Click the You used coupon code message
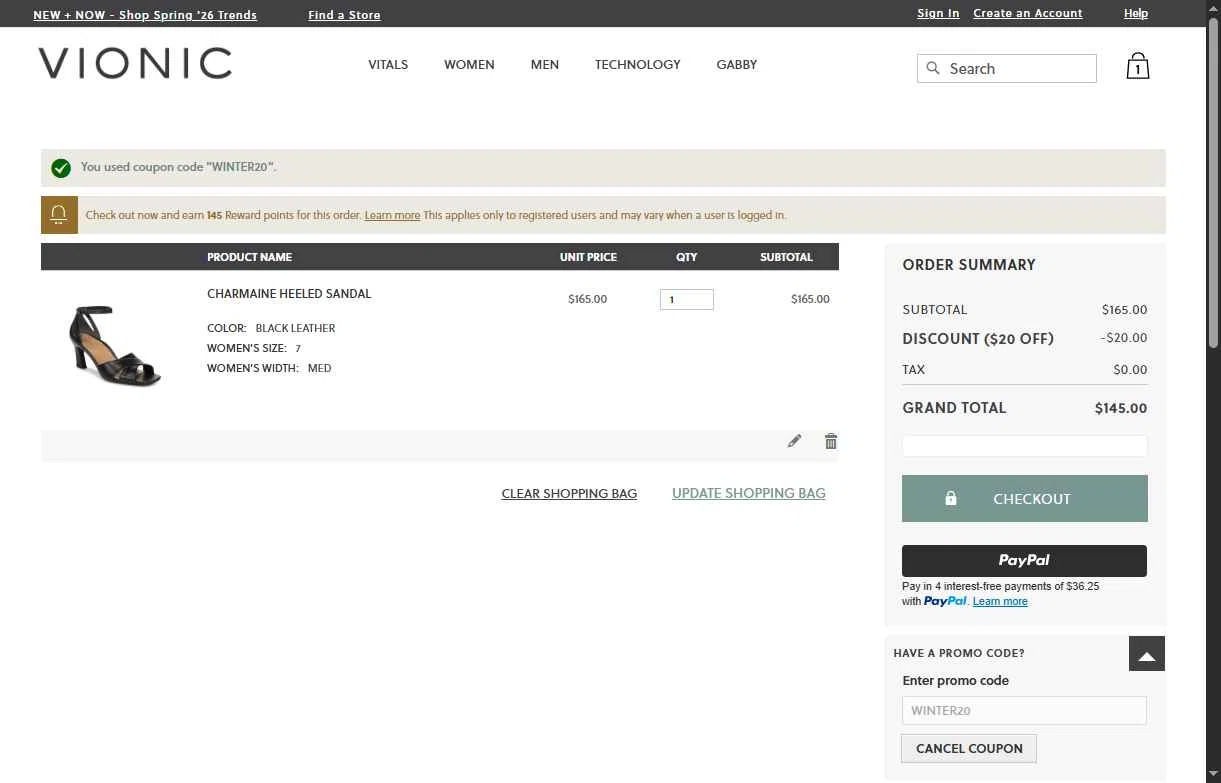This screenshot has height=783, width=1221. point(179,167)
